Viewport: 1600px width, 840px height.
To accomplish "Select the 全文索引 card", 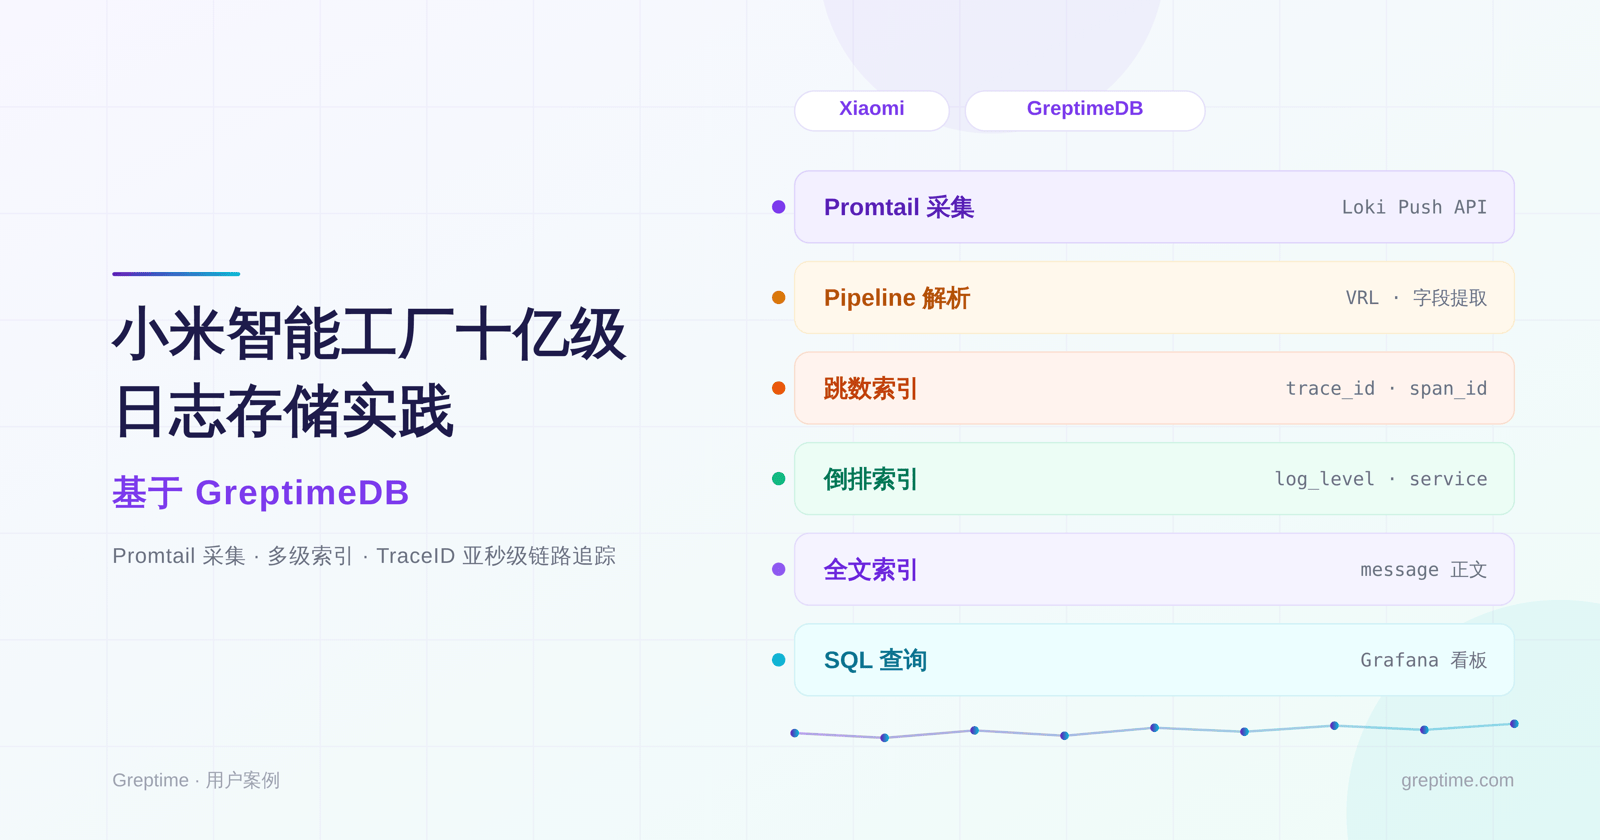I will (1154, 569).
